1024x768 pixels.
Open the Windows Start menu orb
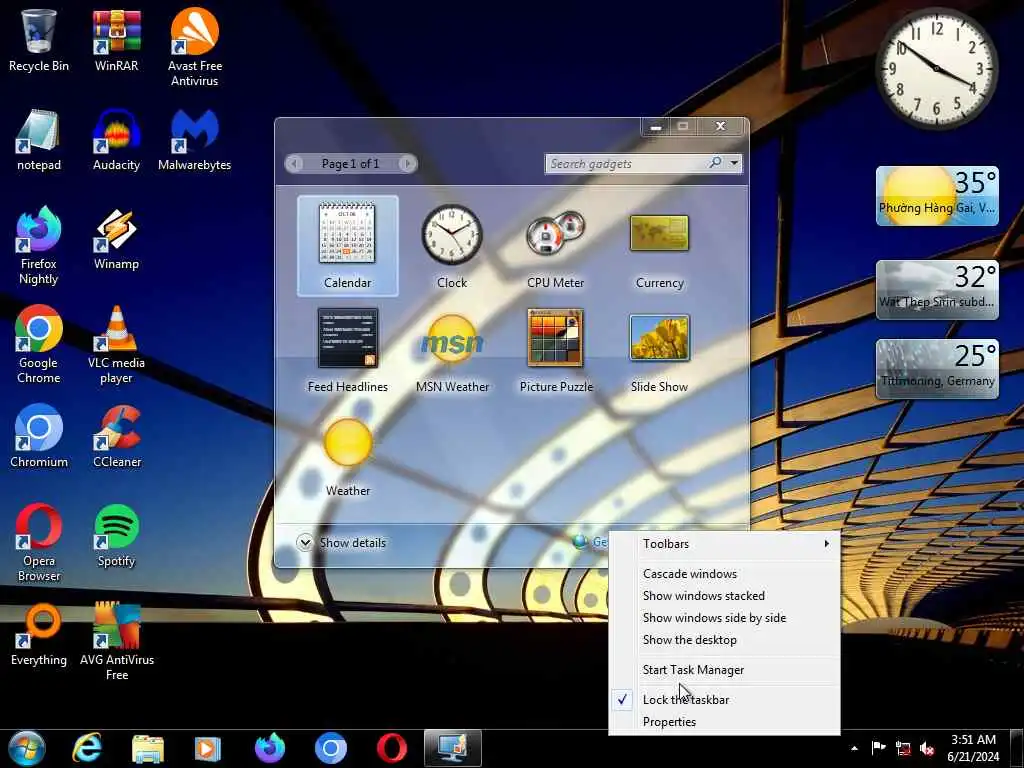[x=27, y=748]
